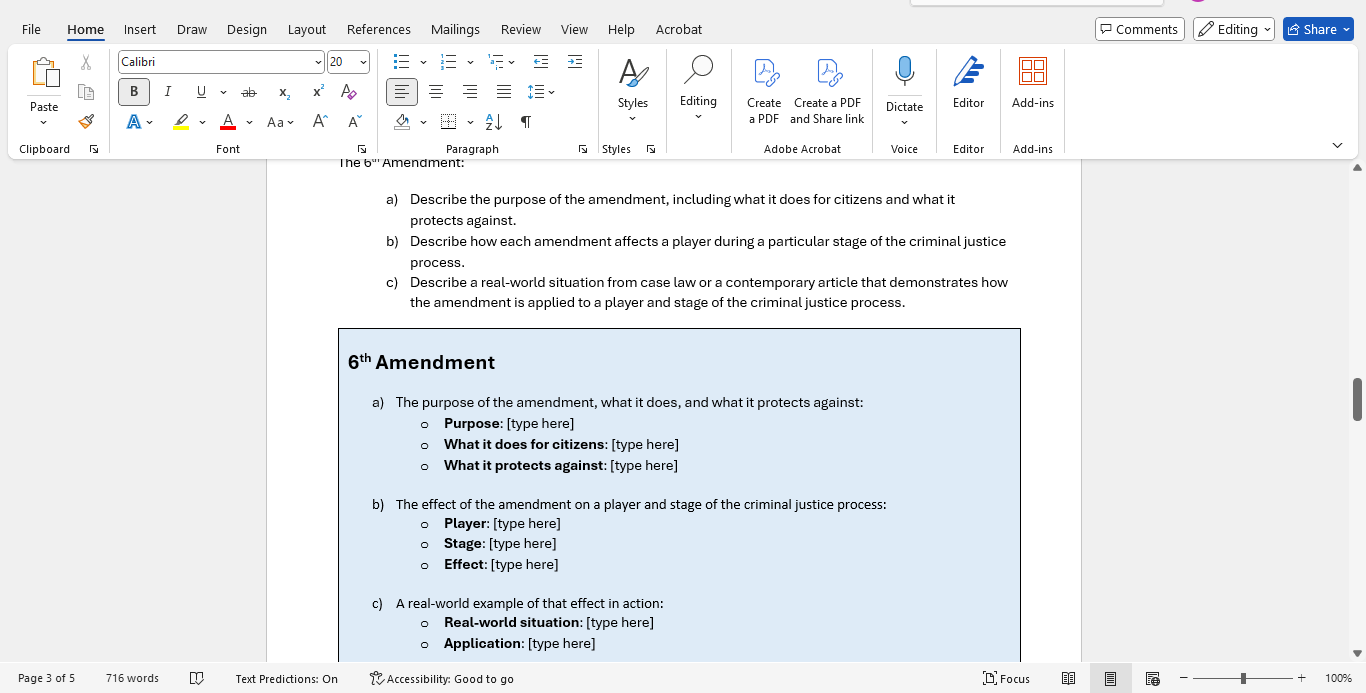This screenshot has width=1366, height=693.
Task: Click the proofing book icon in status bar
Action: [197, 678]
